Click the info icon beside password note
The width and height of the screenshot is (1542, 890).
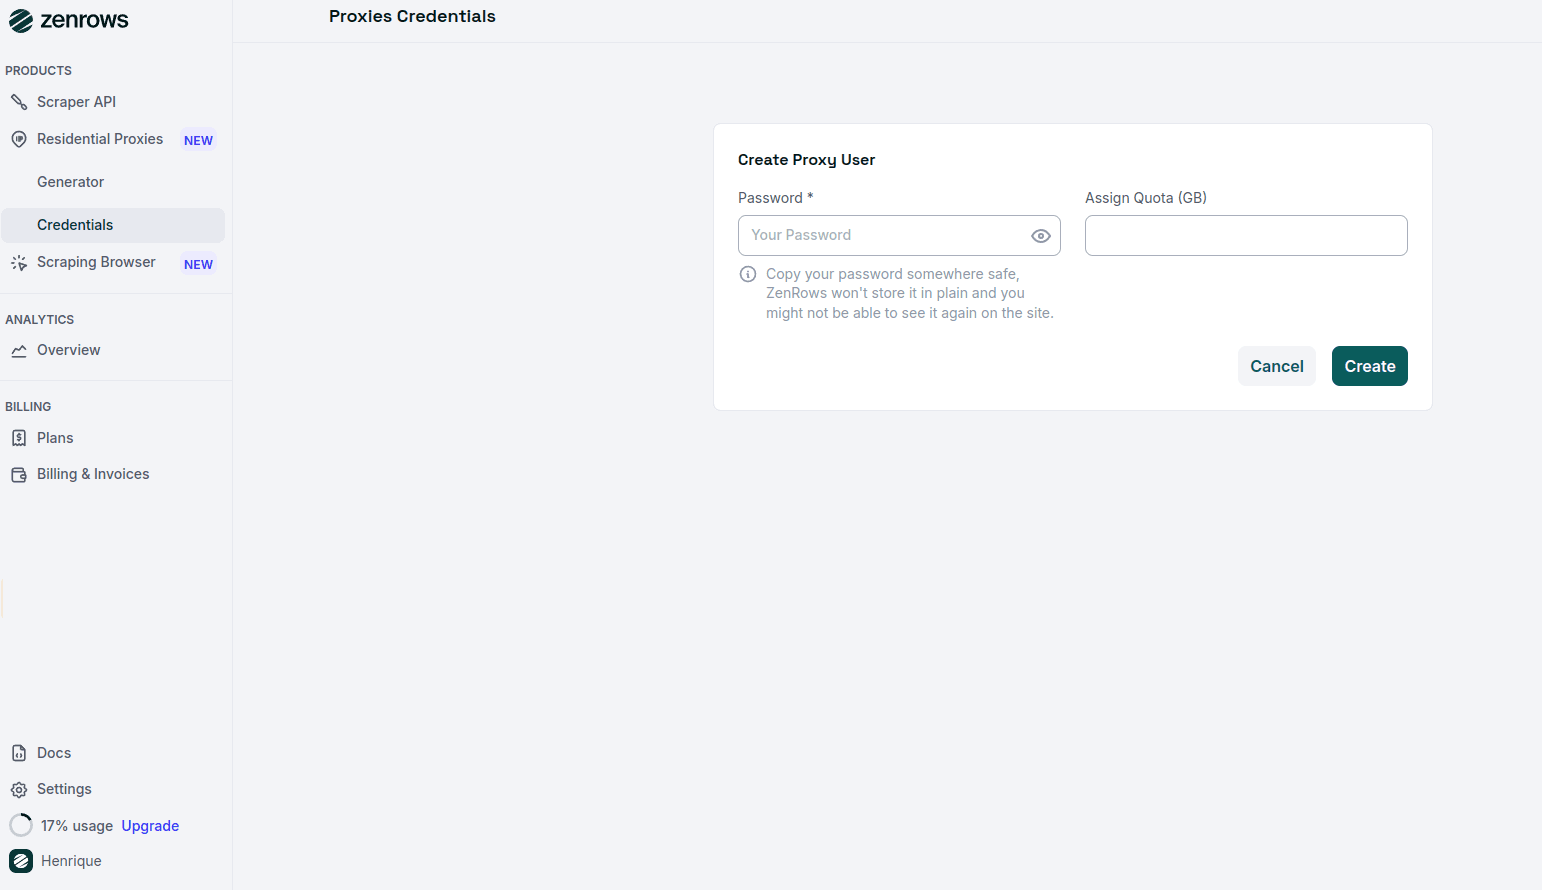748,274
